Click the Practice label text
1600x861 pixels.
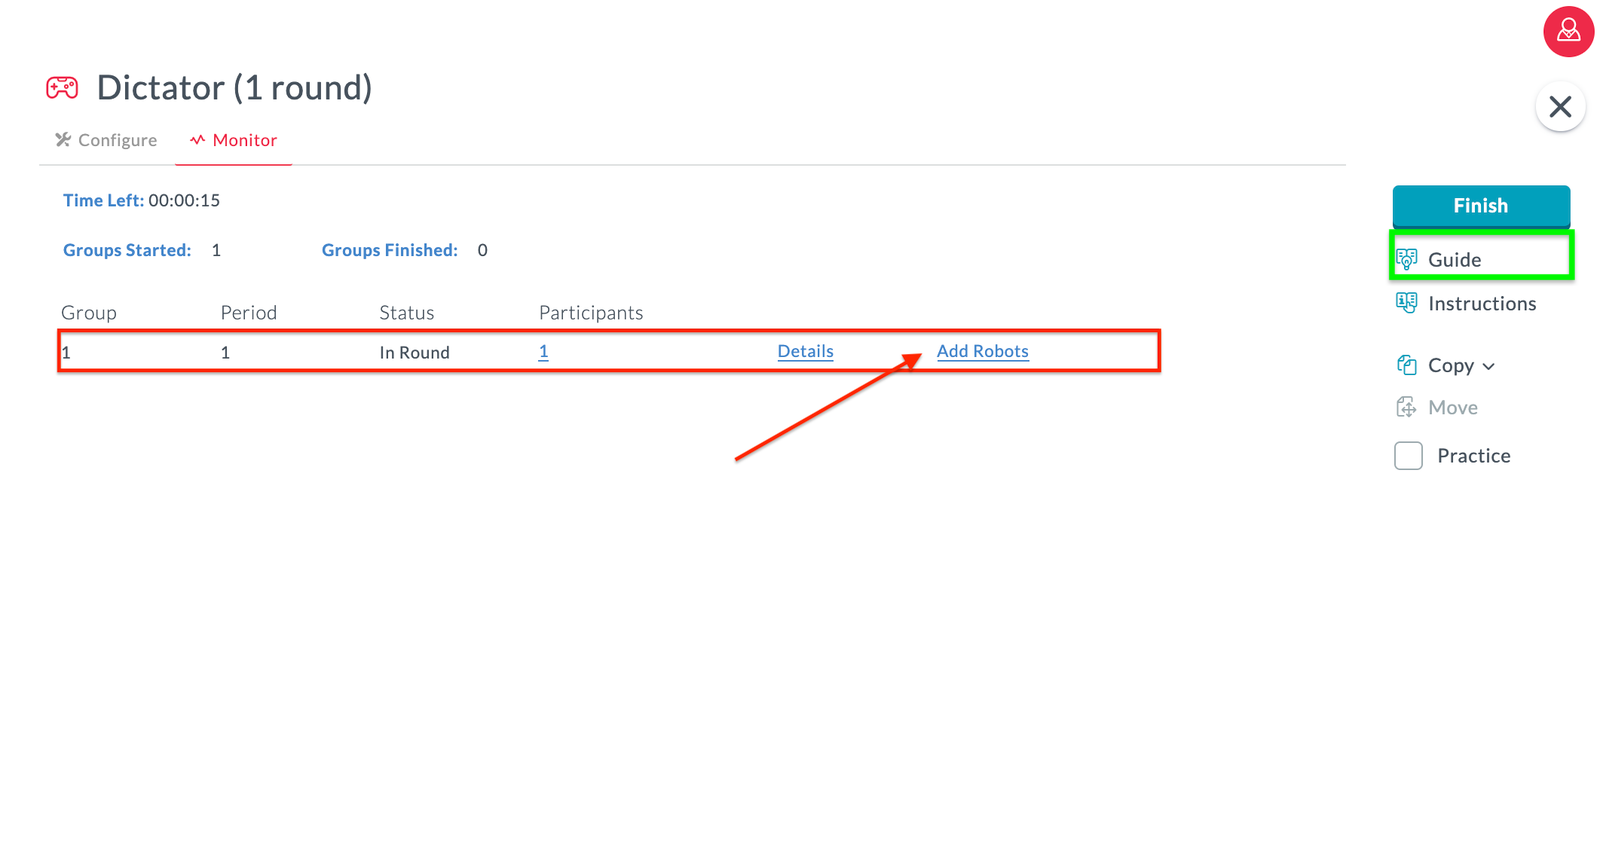point(1473,456)
